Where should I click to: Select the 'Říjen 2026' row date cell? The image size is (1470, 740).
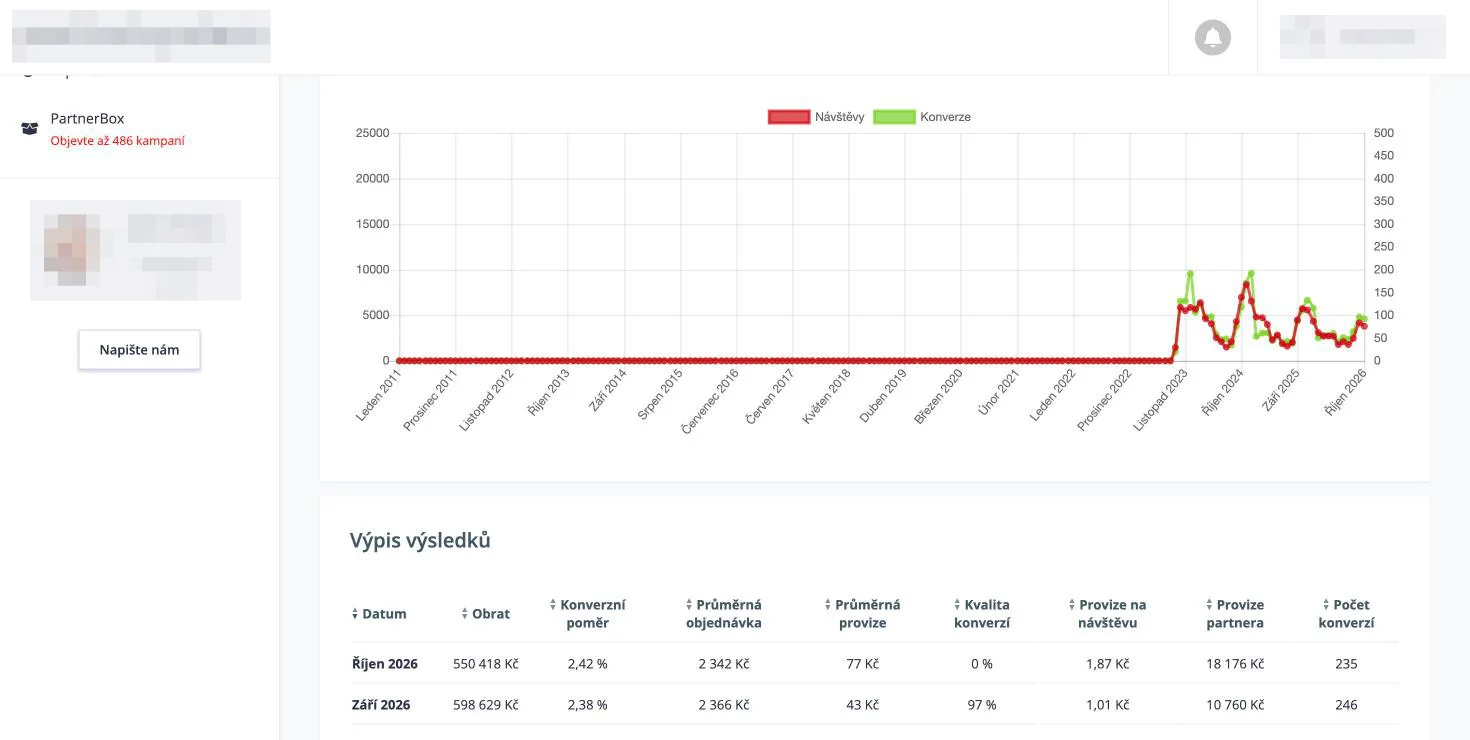pos(385,664)
